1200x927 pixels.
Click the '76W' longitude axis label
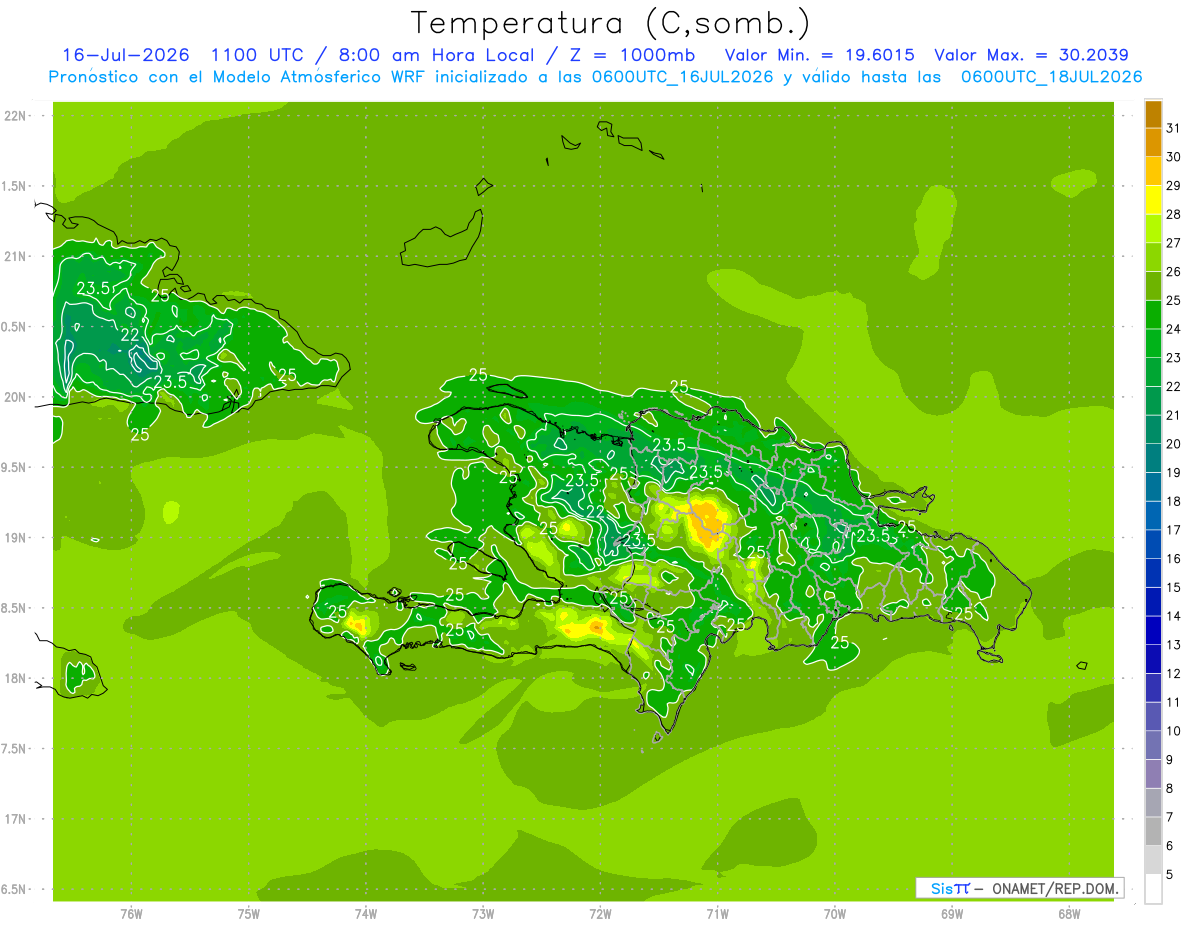point(131,913)
